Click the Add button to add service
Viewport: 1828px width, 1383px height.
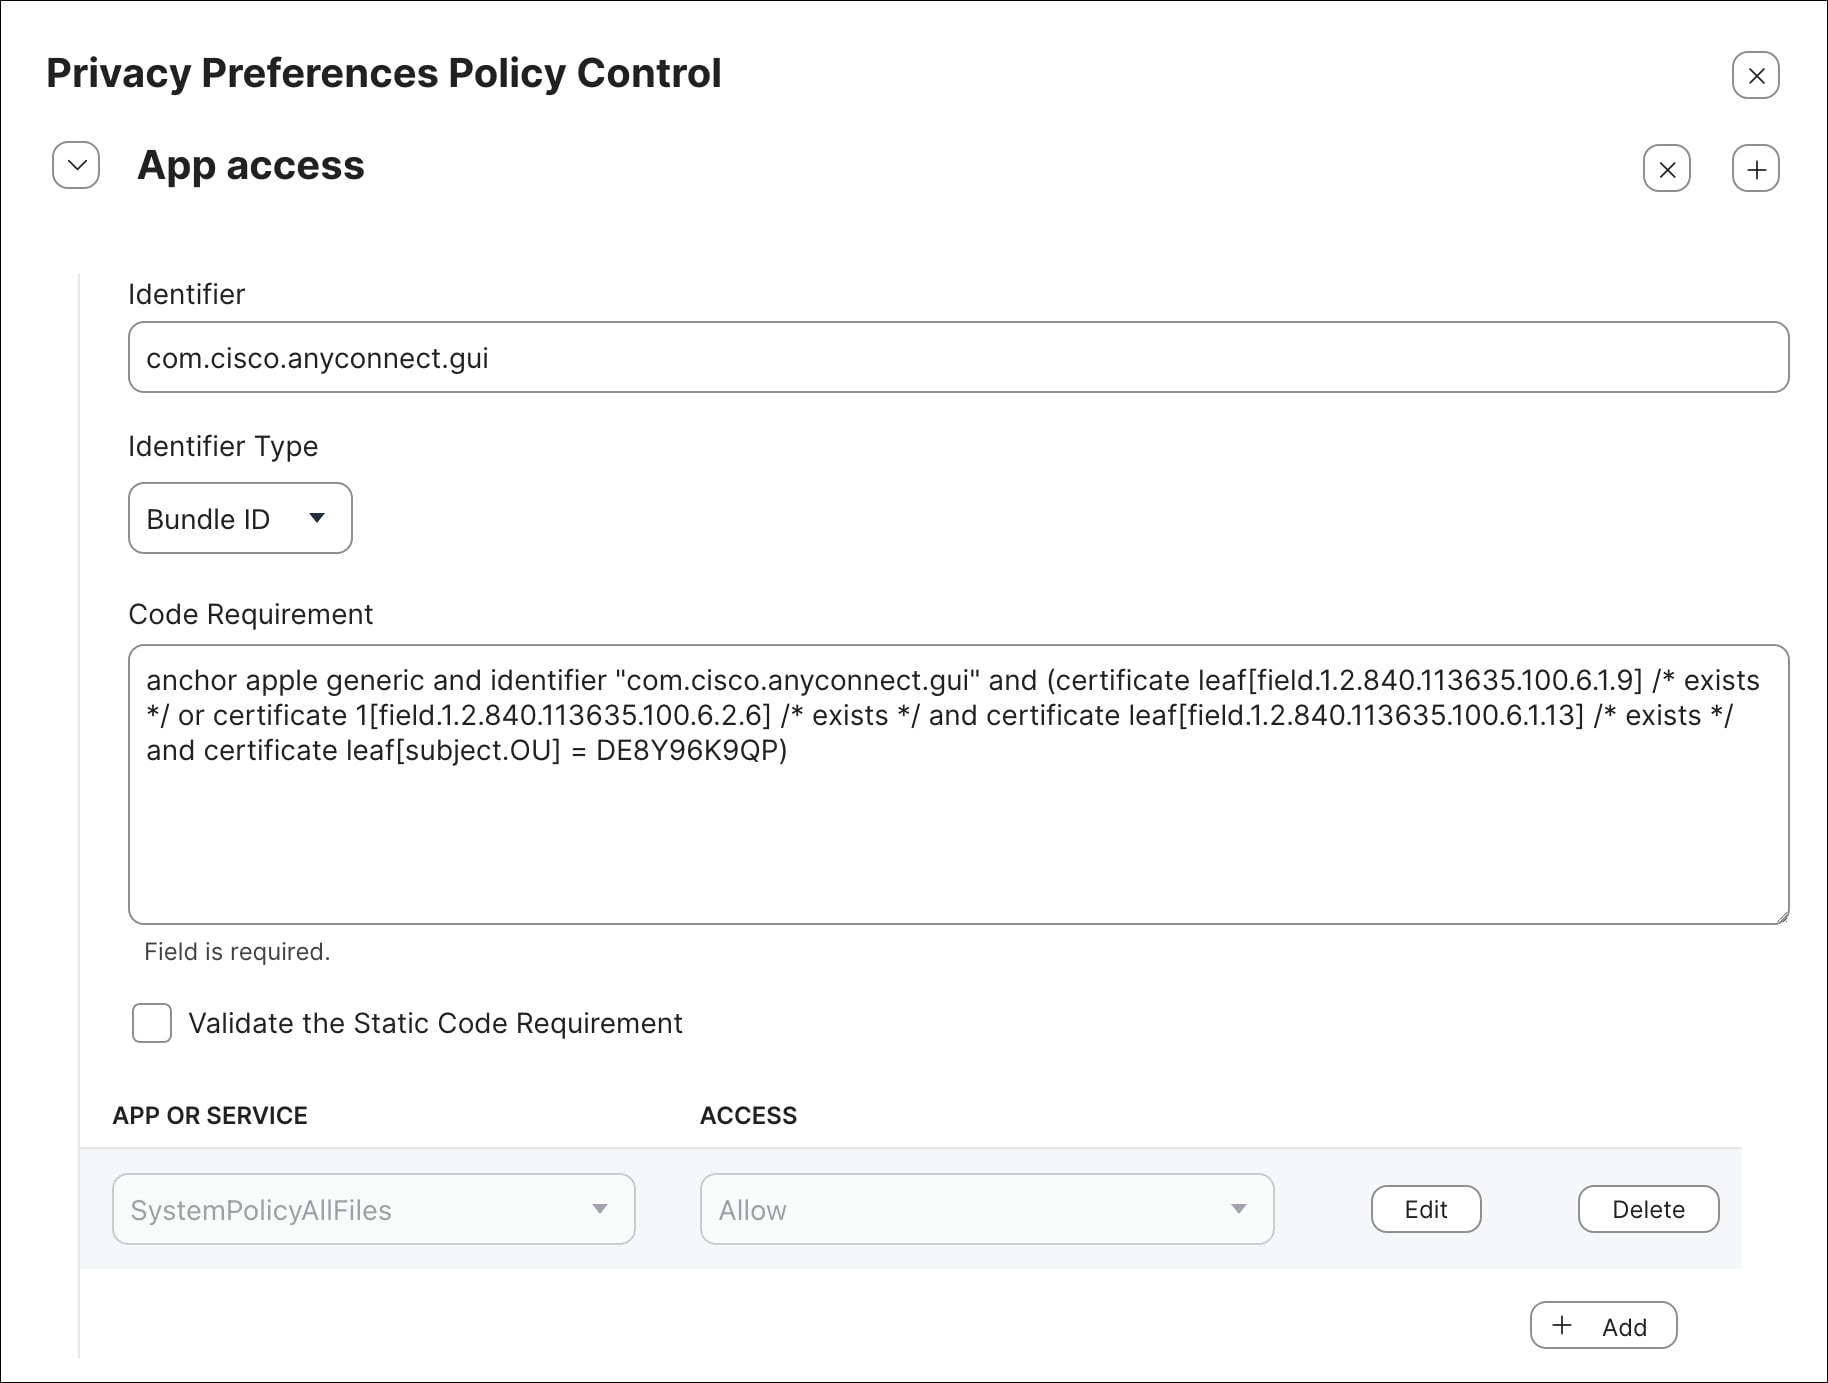click(x=1603, y=1325)
